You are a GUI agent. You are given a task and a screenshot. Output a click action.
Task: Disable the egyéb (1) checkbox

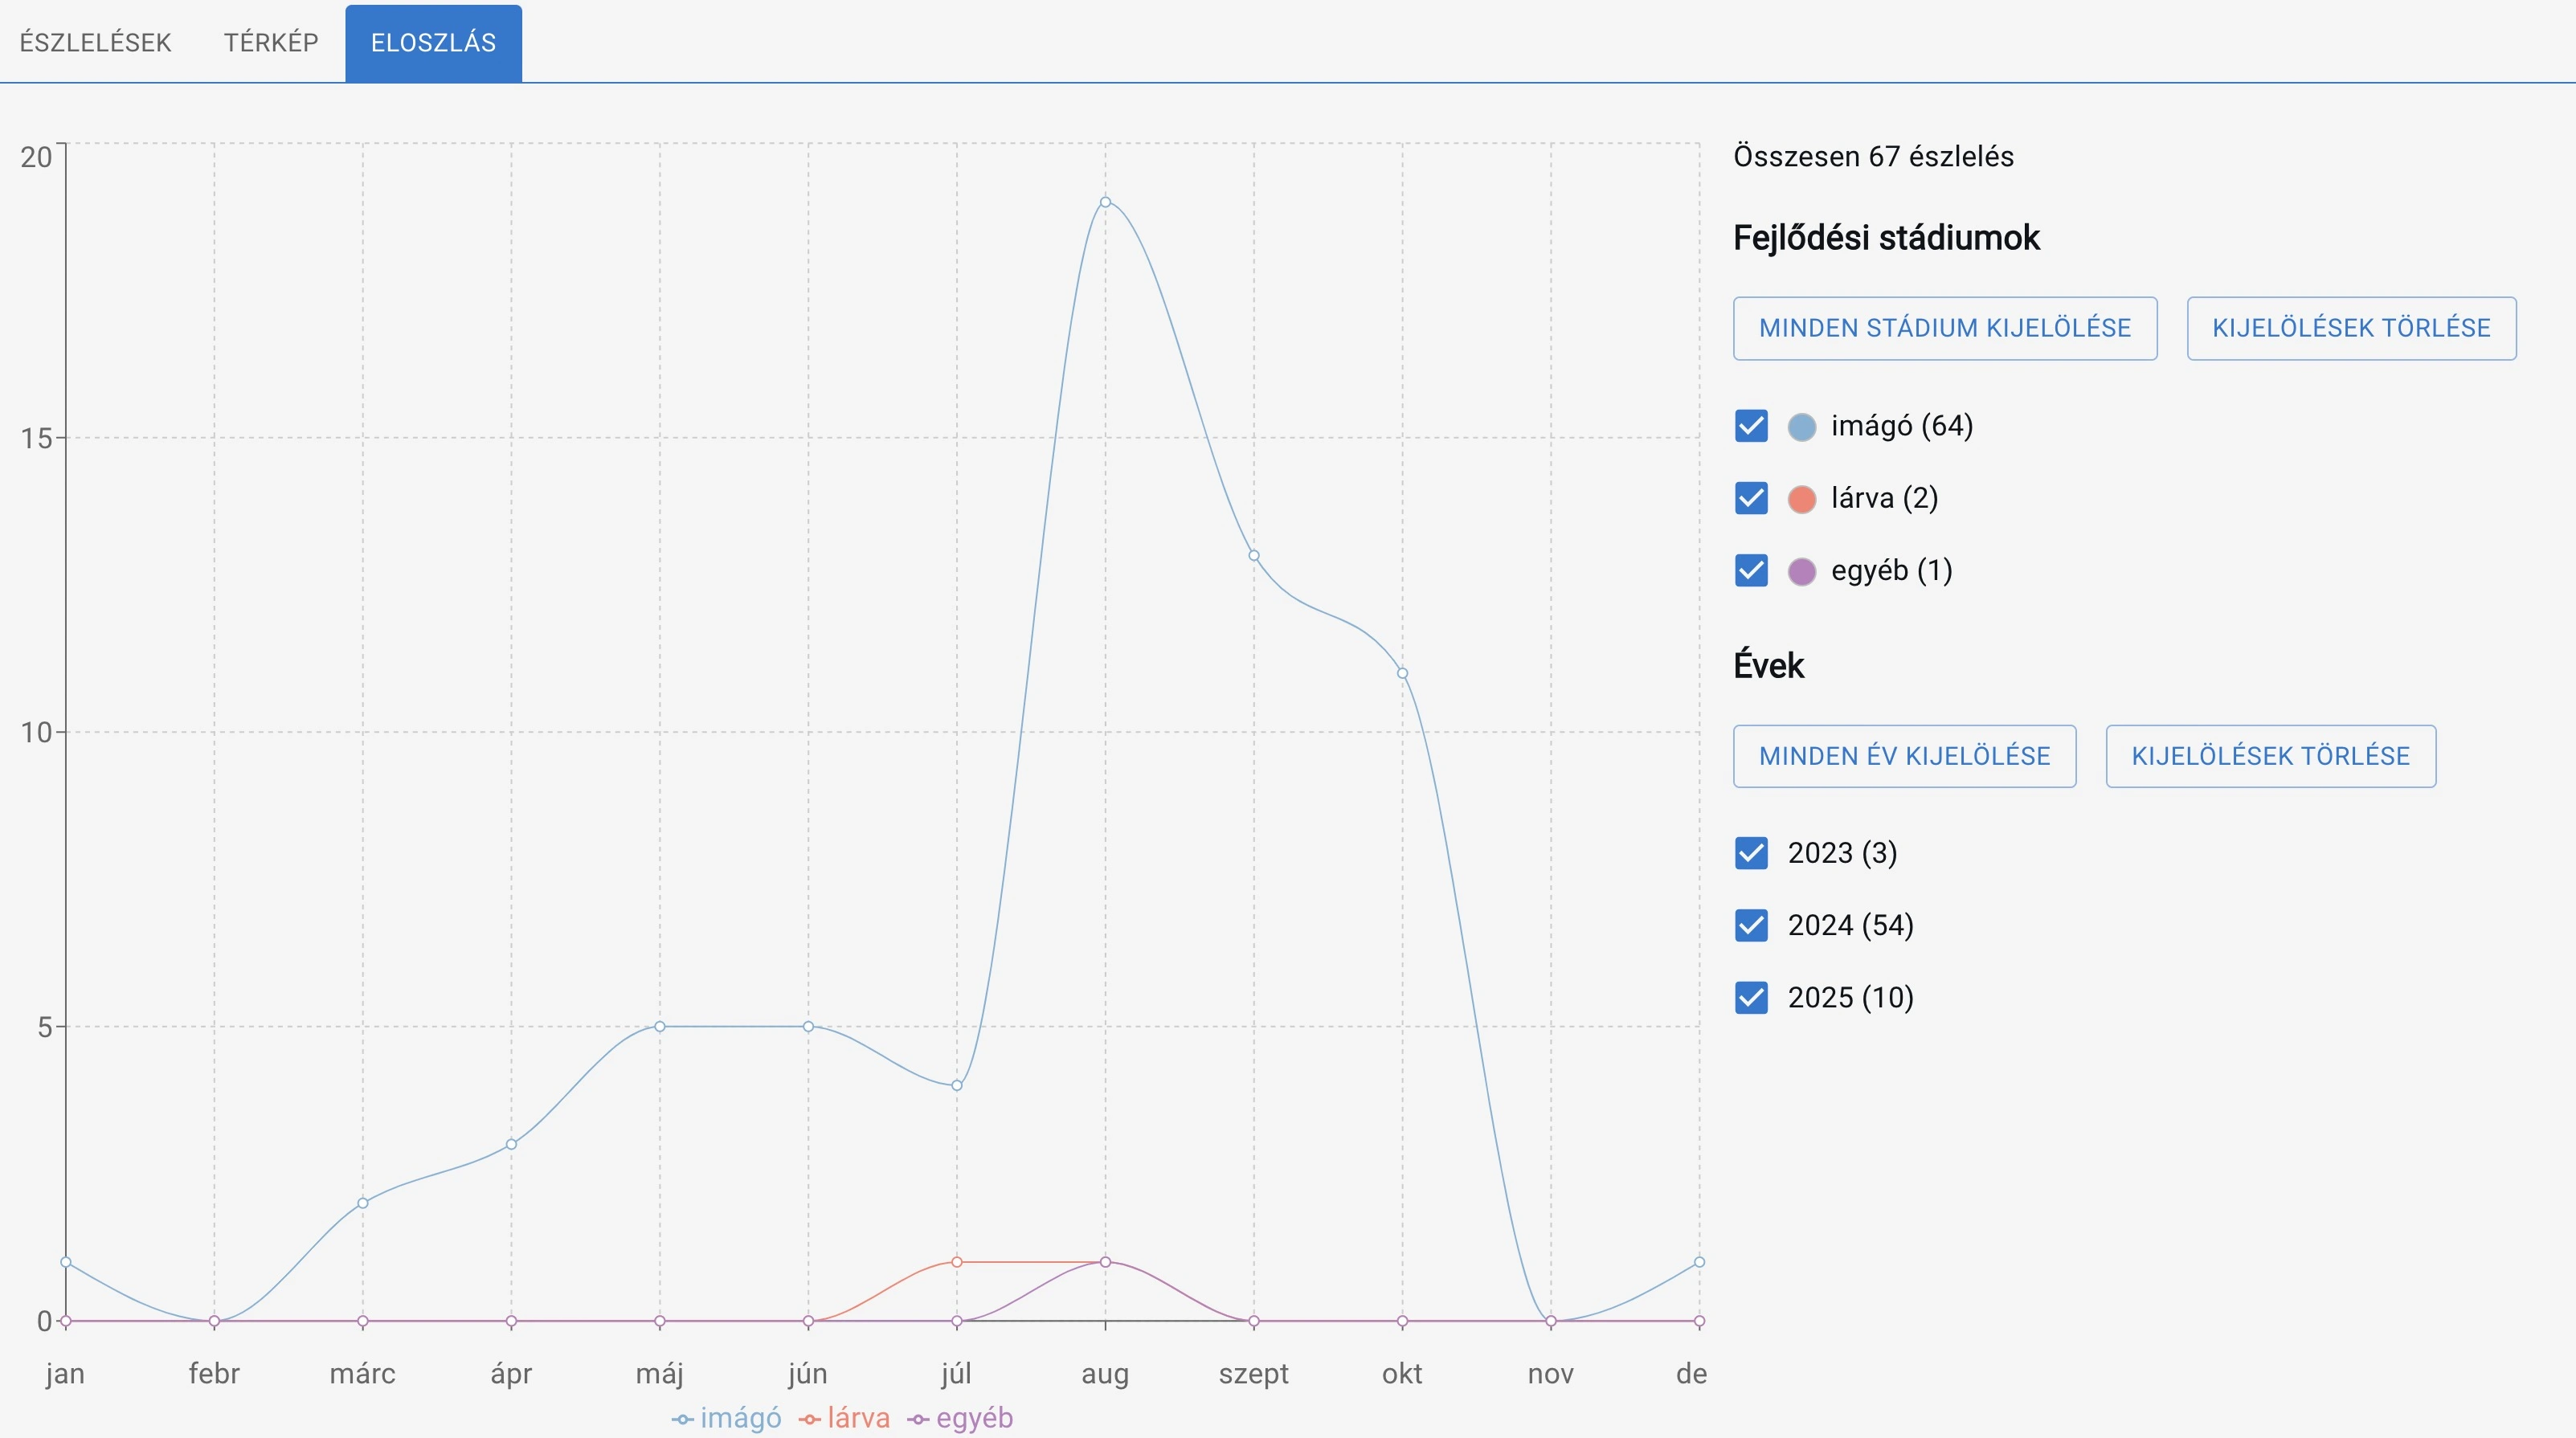[1751, 571]
